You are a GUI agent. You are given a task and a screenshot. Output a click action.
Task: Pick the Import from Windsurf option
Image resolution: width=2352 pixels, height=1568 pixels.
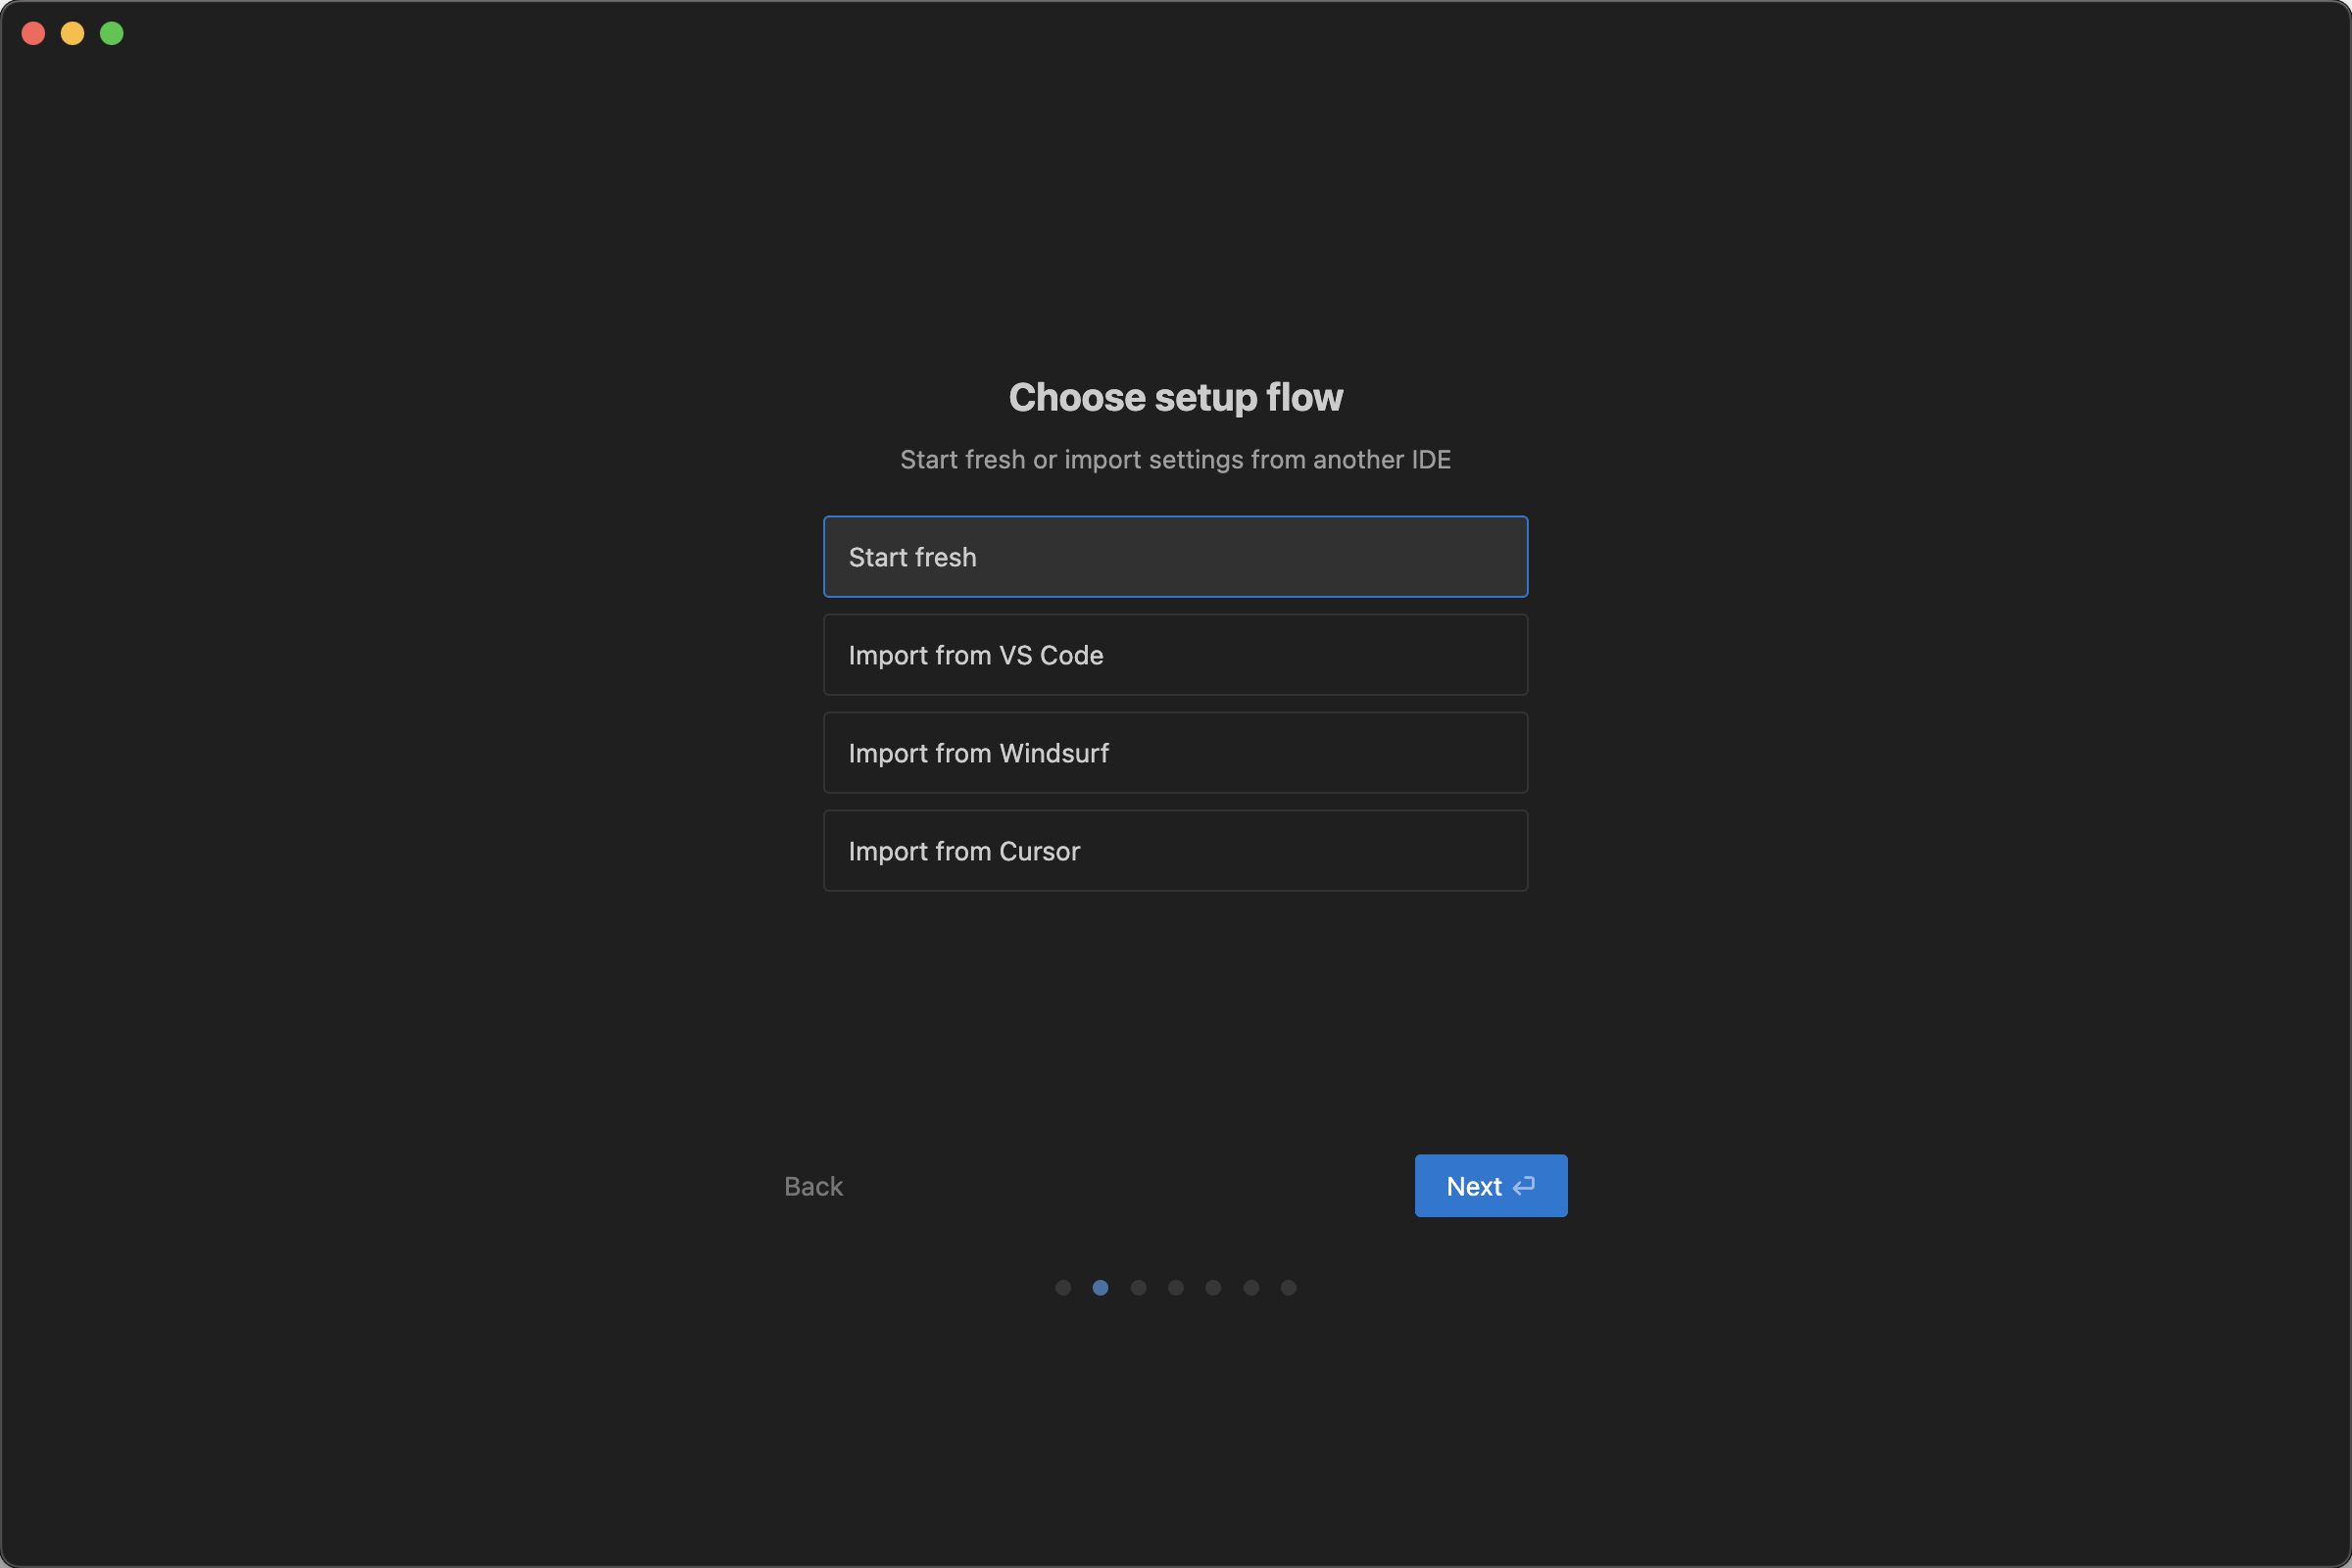pyautogui.click(x=1175, y=753)
